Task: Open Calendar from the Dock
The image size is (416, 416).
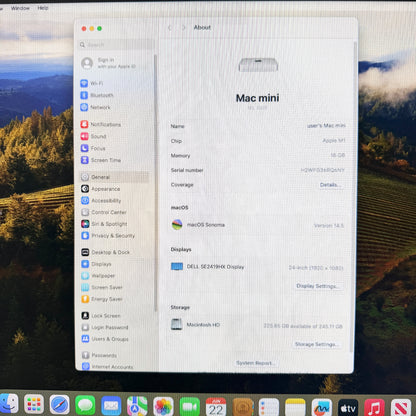Action: tap(216, 407)
